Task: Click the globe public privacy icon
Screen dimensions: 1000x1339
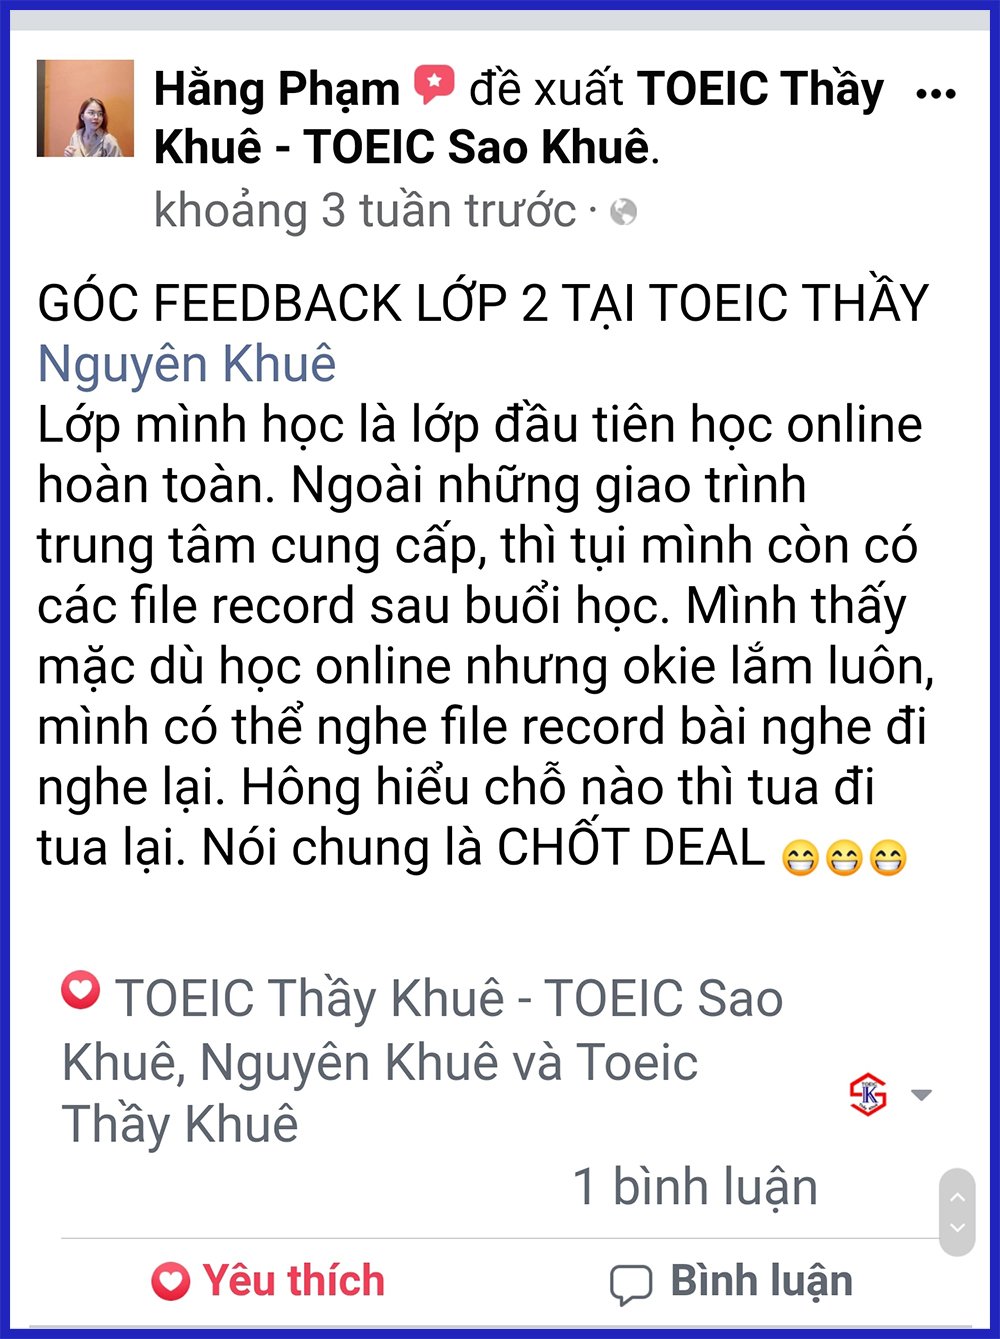Action: [623, 212]
